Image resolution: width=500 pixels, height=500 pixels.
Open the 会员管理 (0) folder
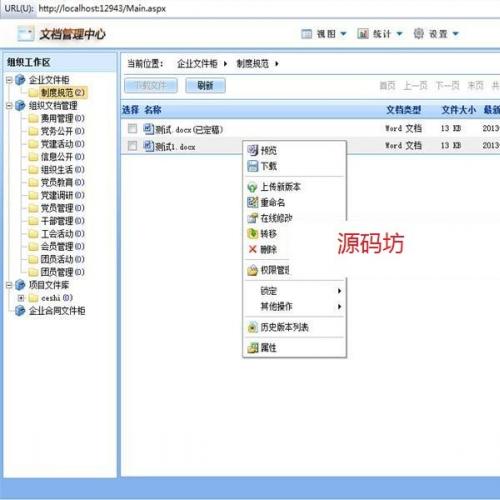62,246
